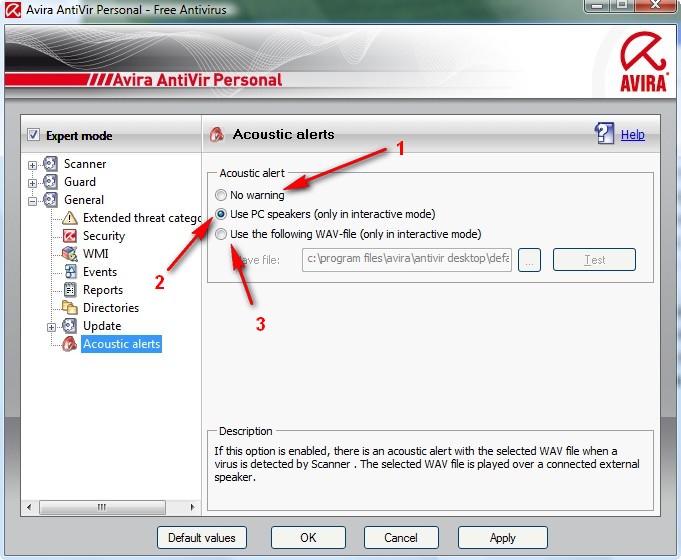Click the Scanner gear icon in tree
681x560 pixels.
click(x=50, y=164)
